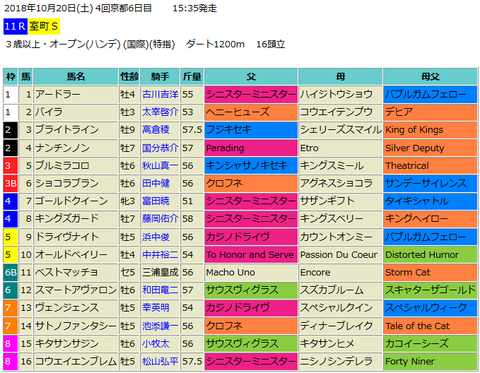Select horse name スマートアヴァロン
The width and height of the screenshot is (480, 373).
click(76, 290)
